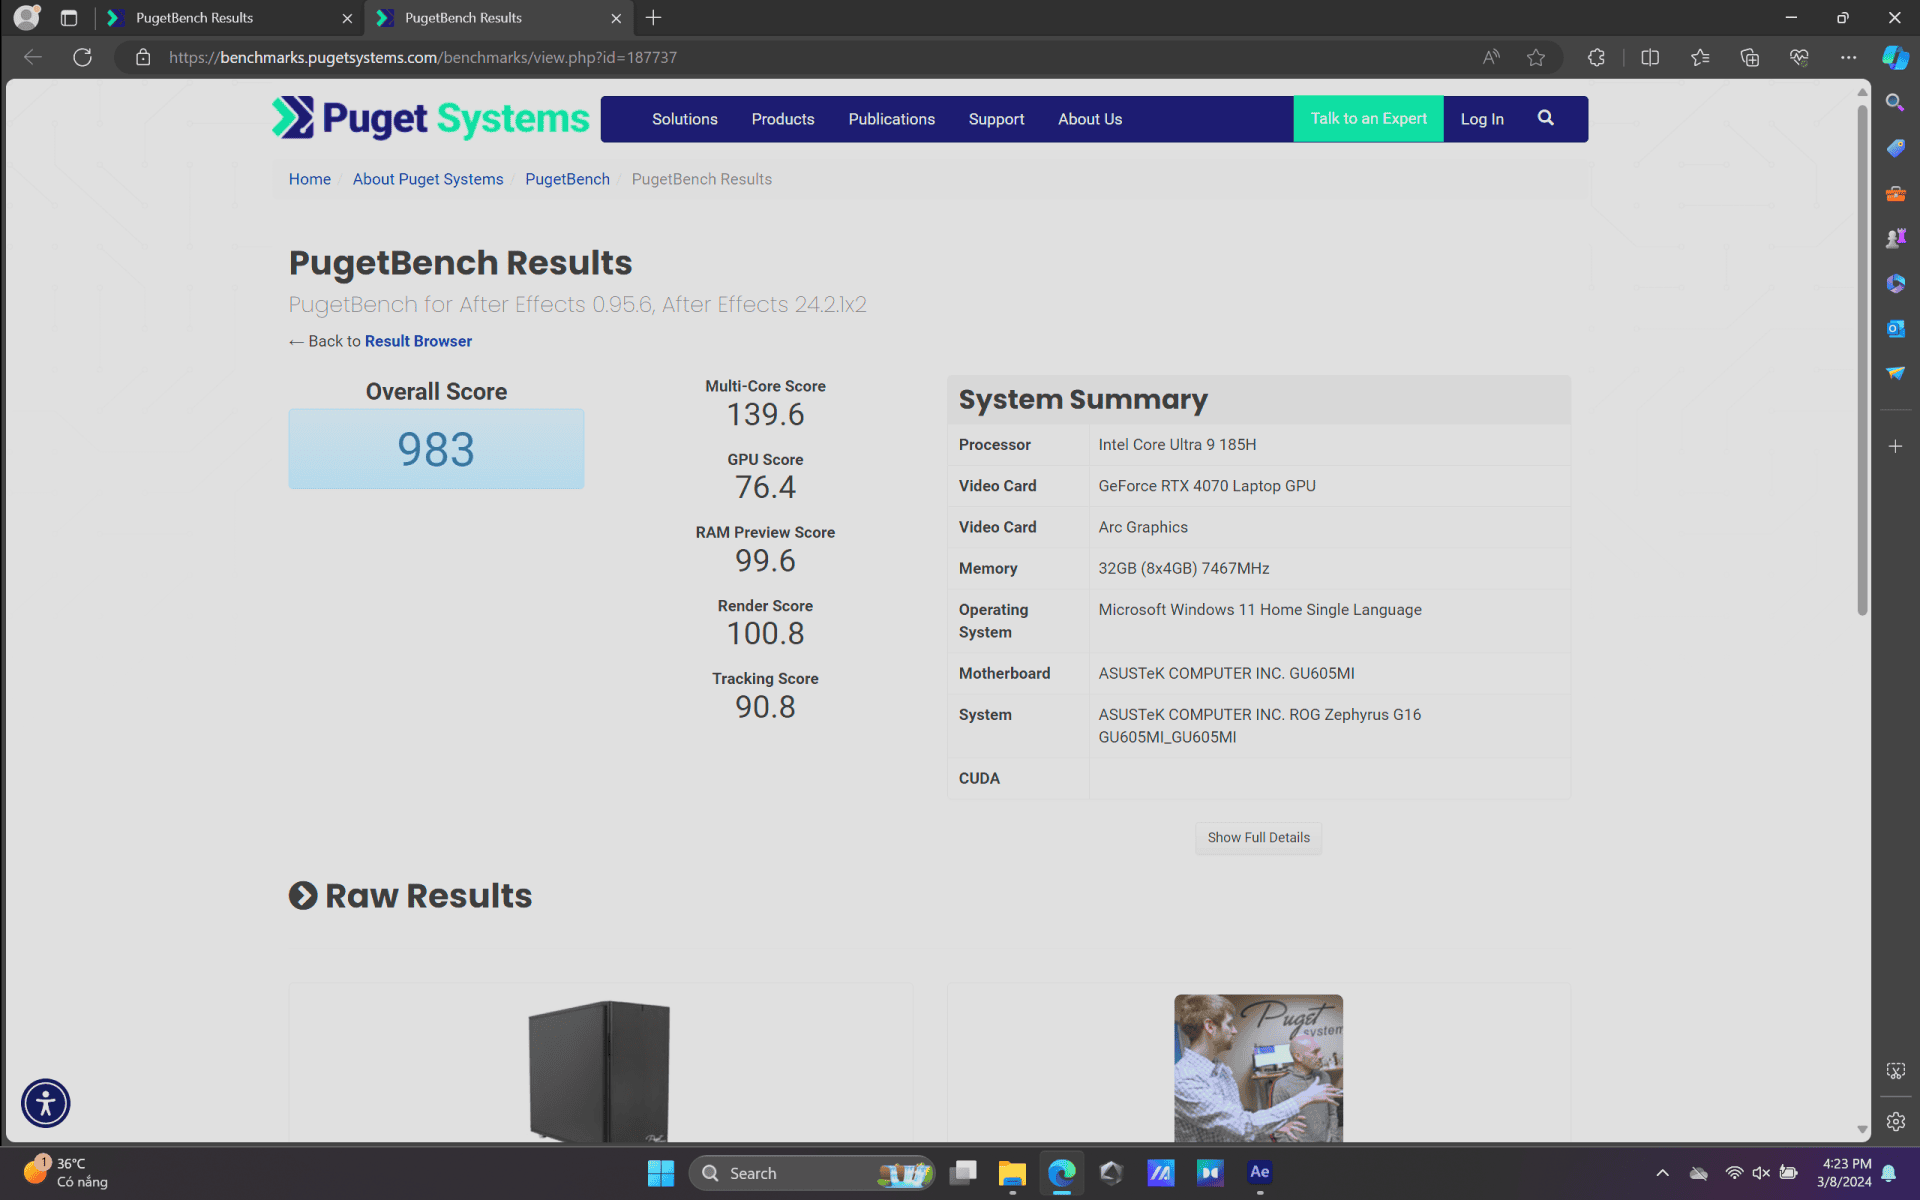1920x1200 pixels.
Task: Open tools briefcase icon in sidebar
Action: tap(1895, 193)
